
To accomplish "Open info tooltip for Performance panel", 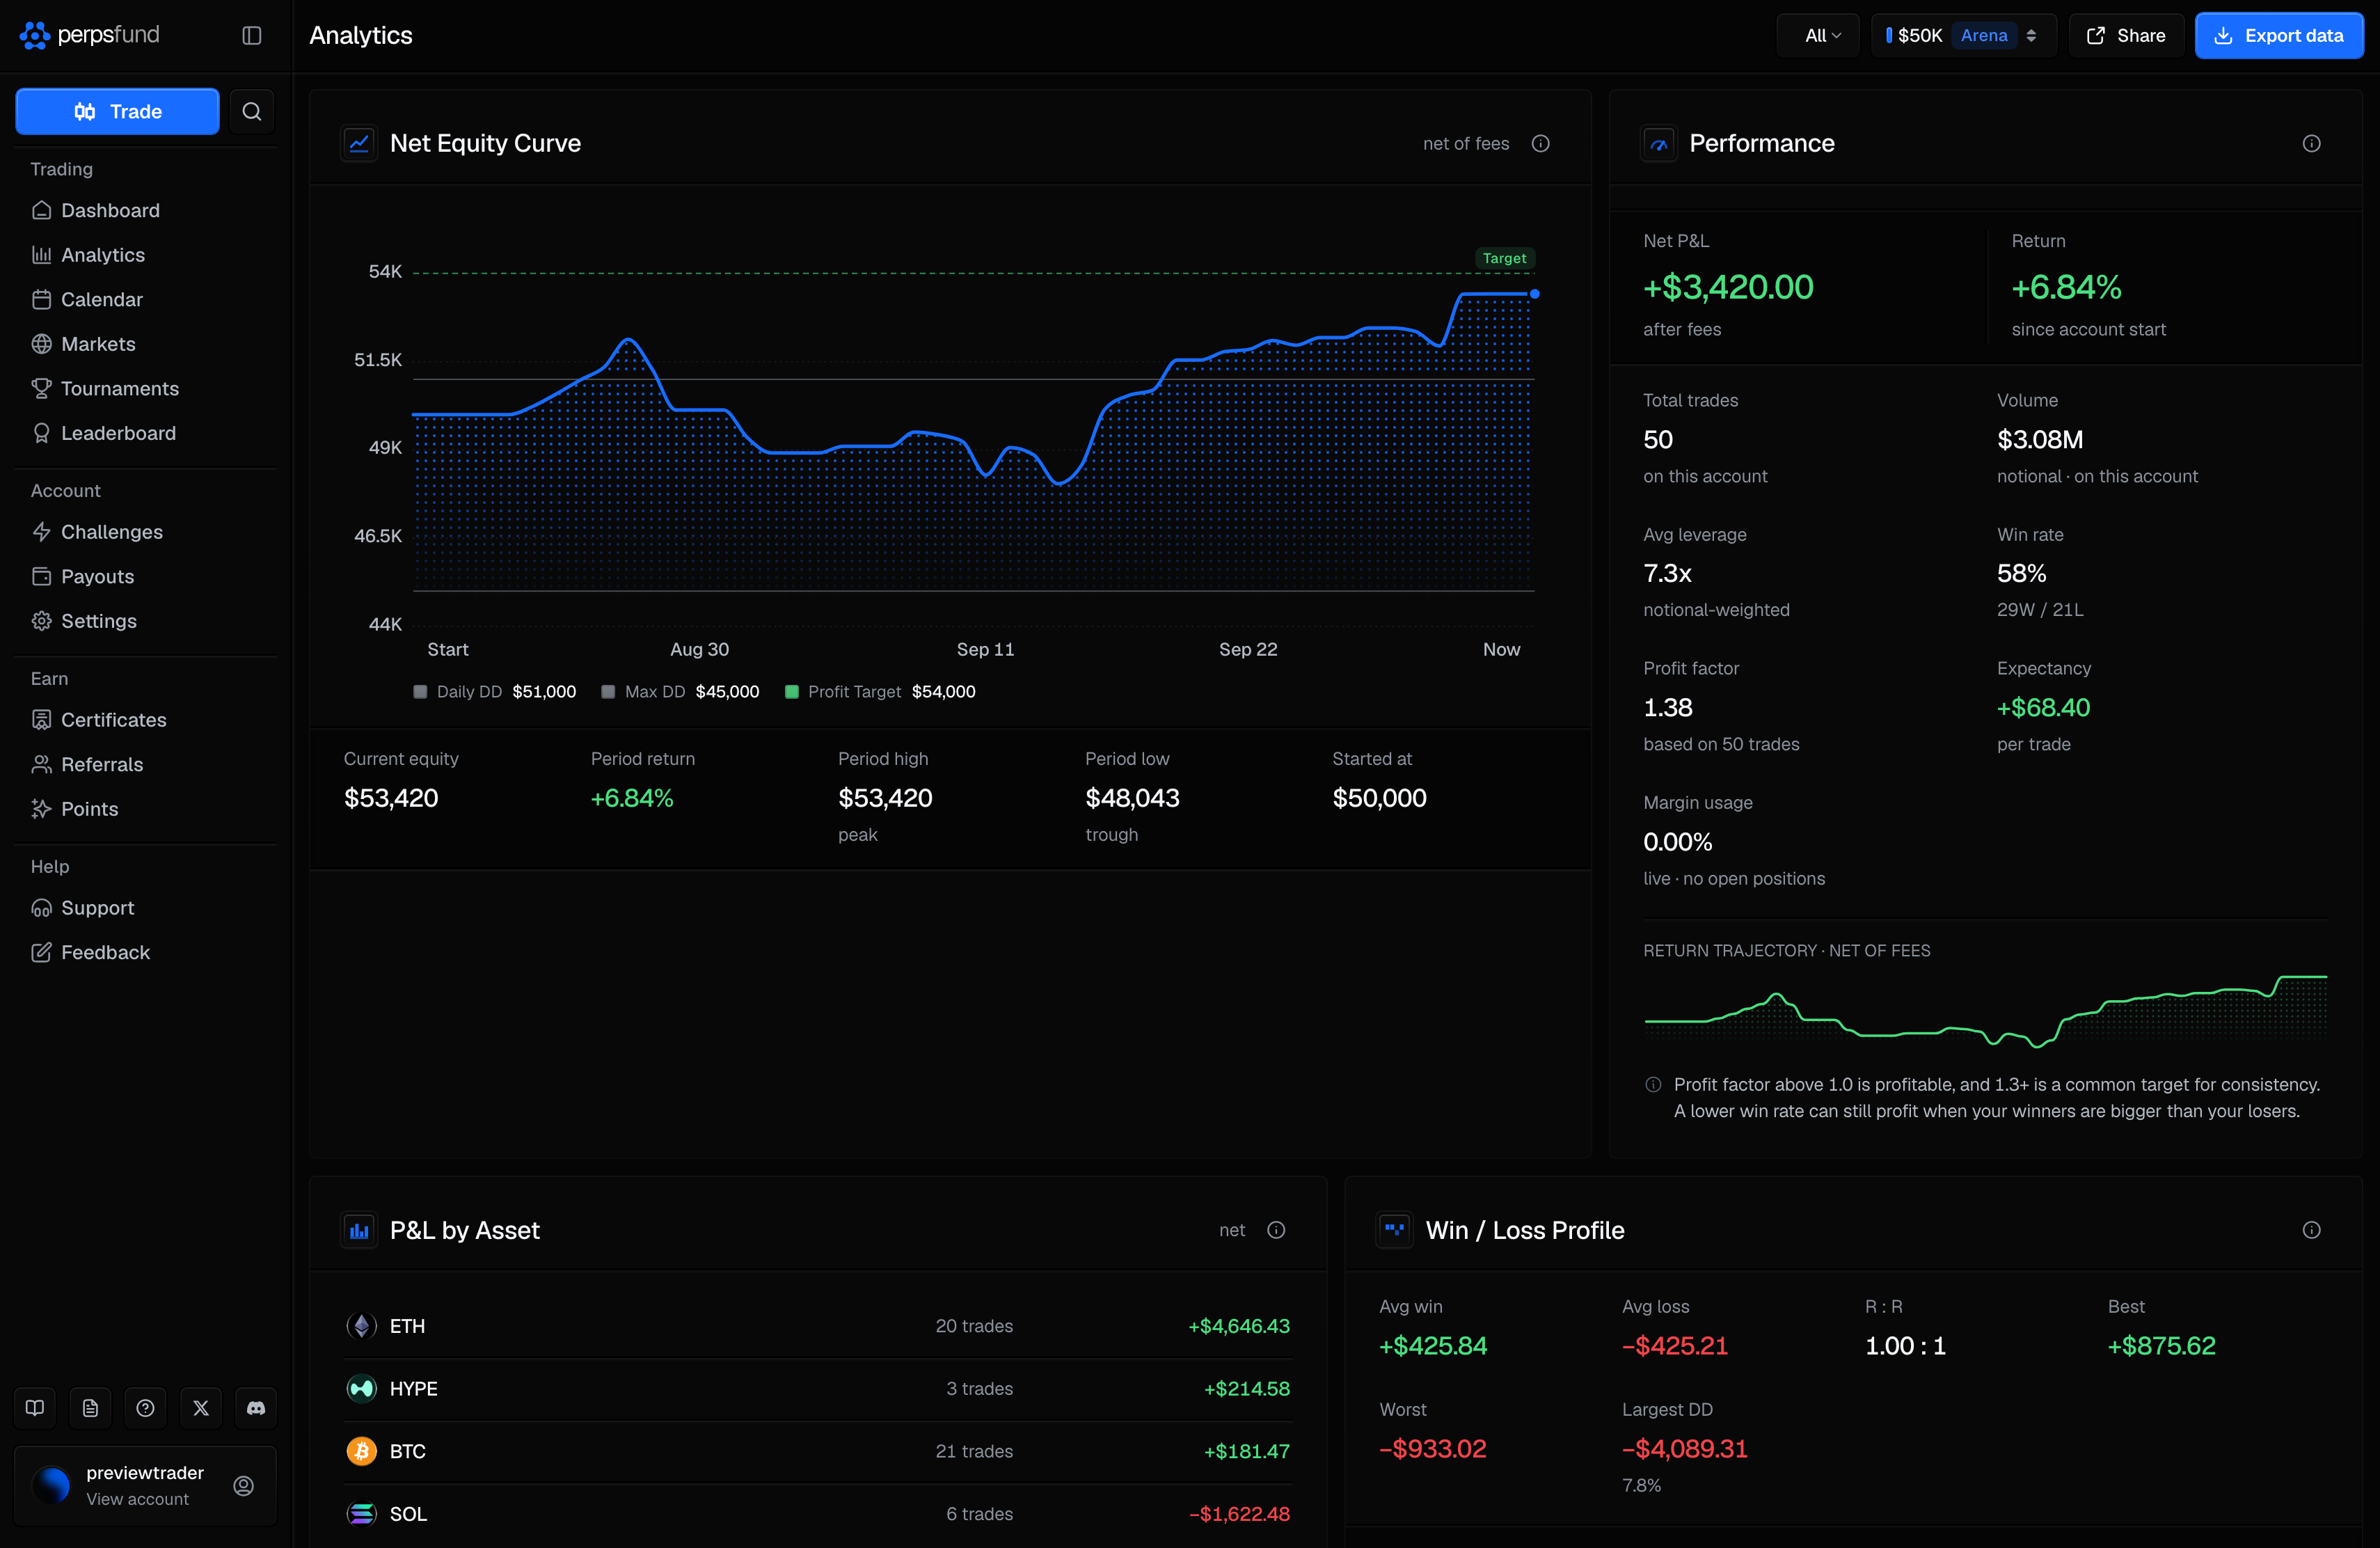I will pos(2311,143).
